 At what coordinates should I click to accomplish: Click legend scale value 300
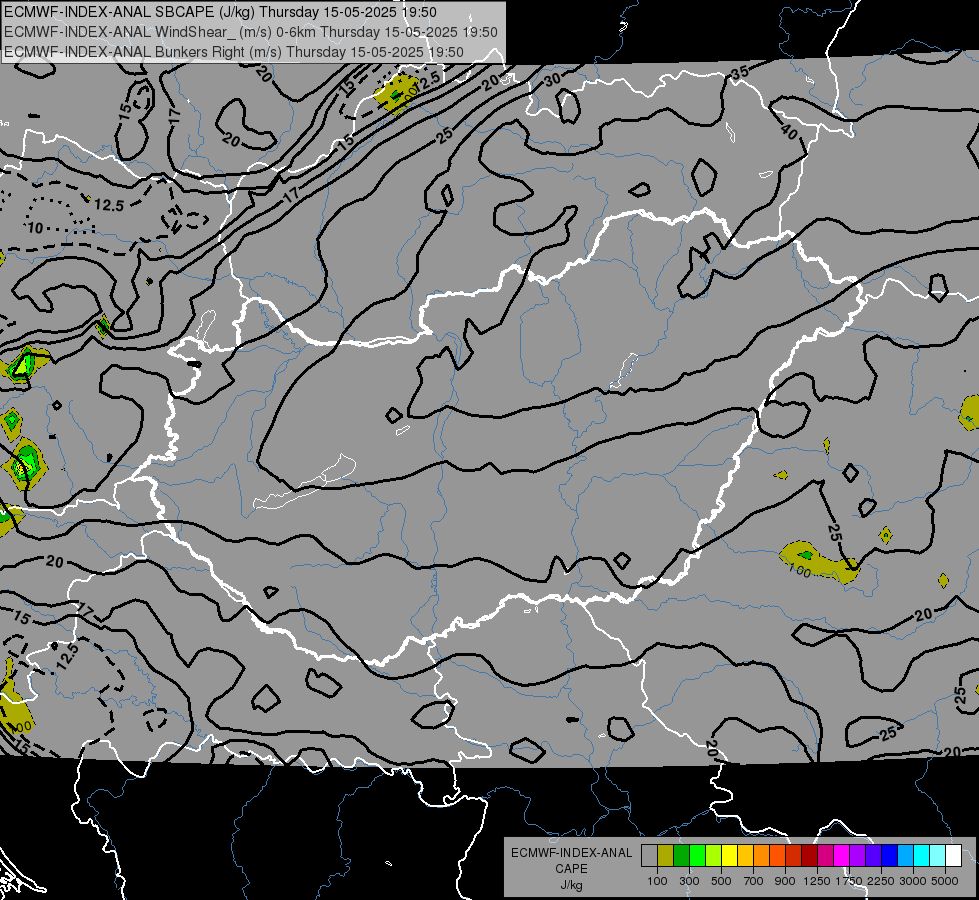689,881
